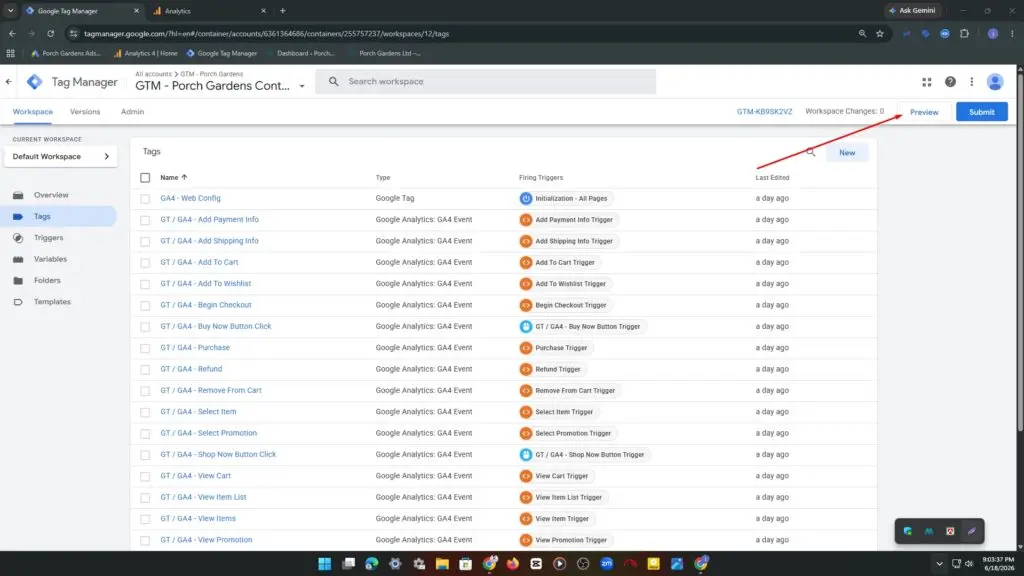The image size is (1024, 576).
Task: Click the tags table search magnifier icon
Action: (810, 152)
